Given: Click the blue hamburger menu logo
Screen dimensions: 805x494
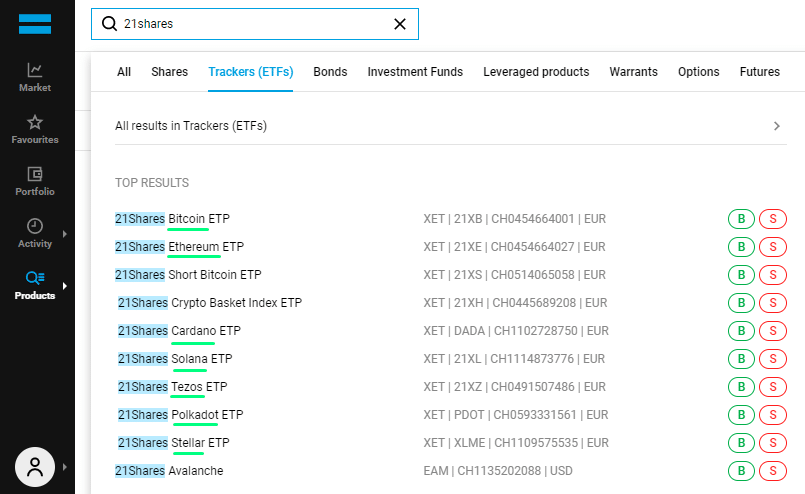Looking at the screenshot, I should pyautogui.click(x=35, y=24).
